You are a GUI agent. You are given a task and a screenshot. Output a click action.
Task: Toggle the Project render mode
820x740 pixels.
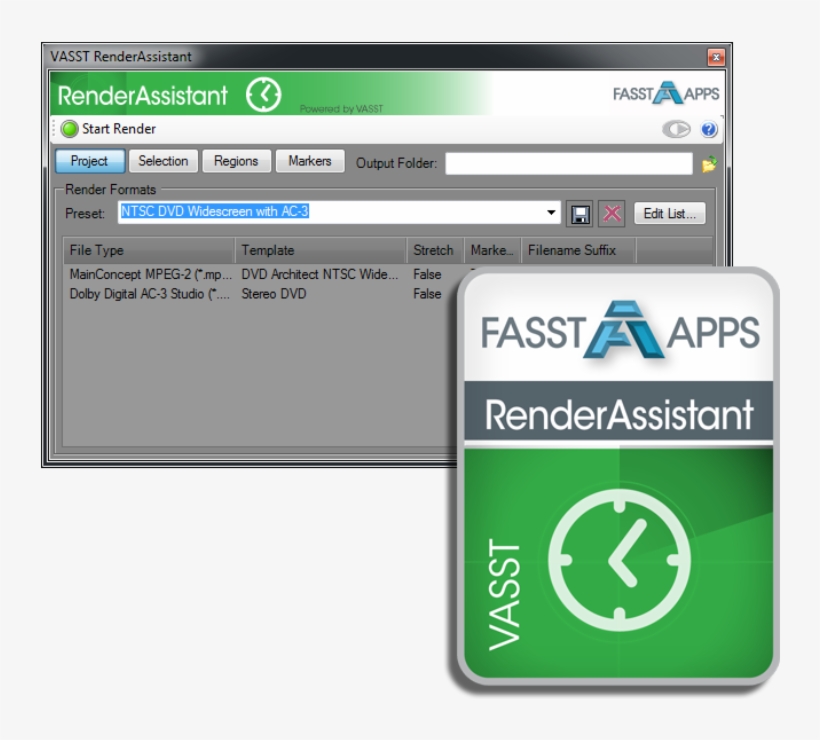pos(89,161)
